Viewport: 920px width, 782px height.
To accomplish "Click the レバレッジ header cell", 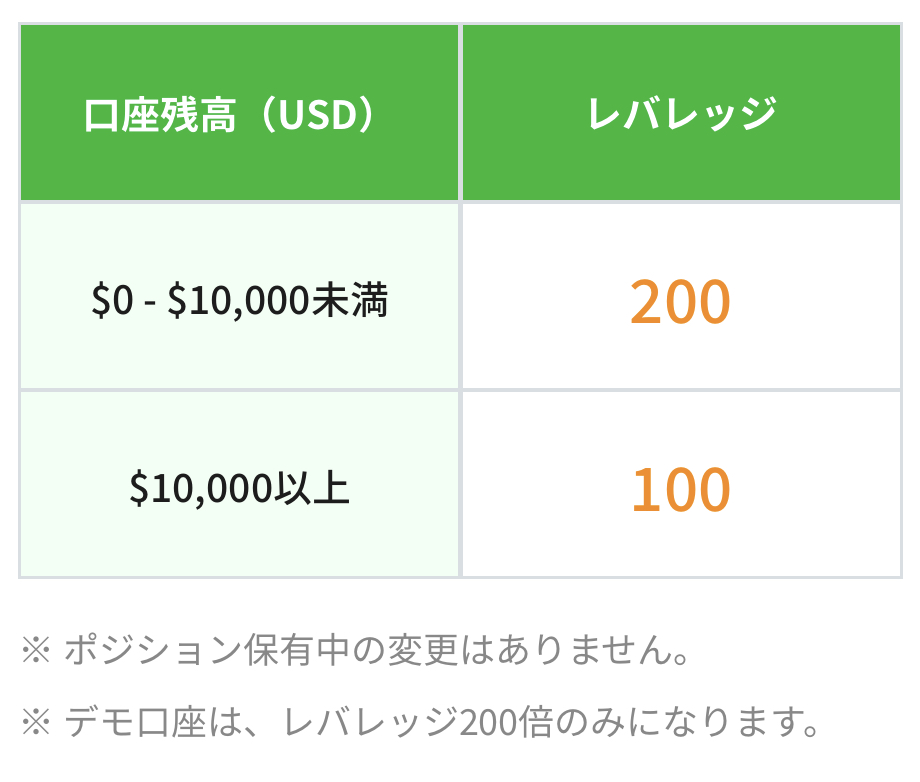I will (682, 113).
